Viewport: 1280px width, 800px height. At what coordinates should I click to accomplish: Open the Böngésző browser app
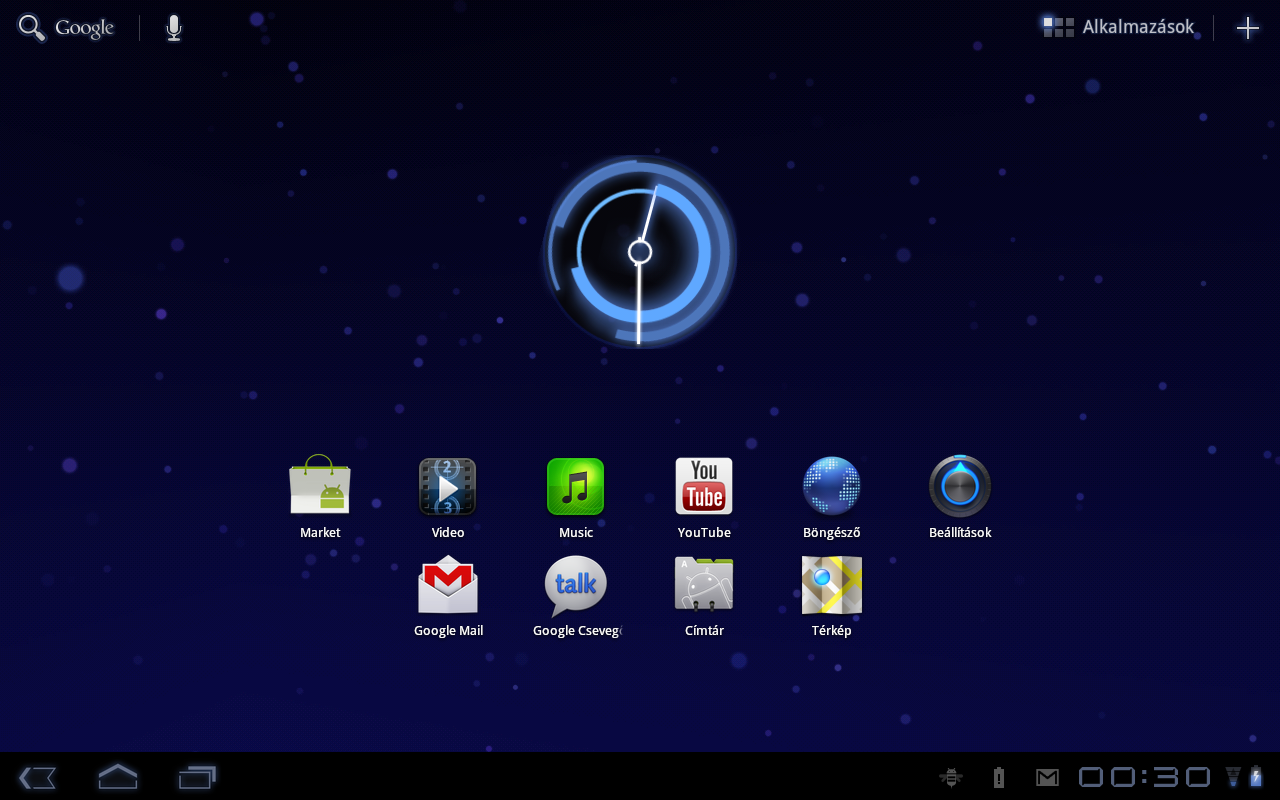(x=832, y=497)
